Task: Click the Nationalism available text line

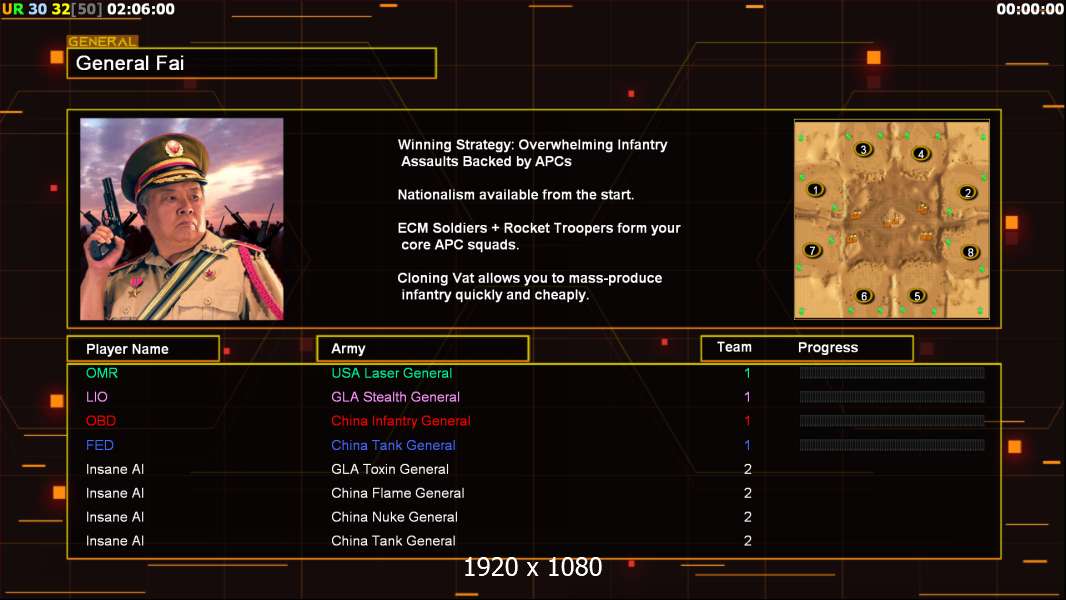Action: pyautogui.click(x=515, y=195)
